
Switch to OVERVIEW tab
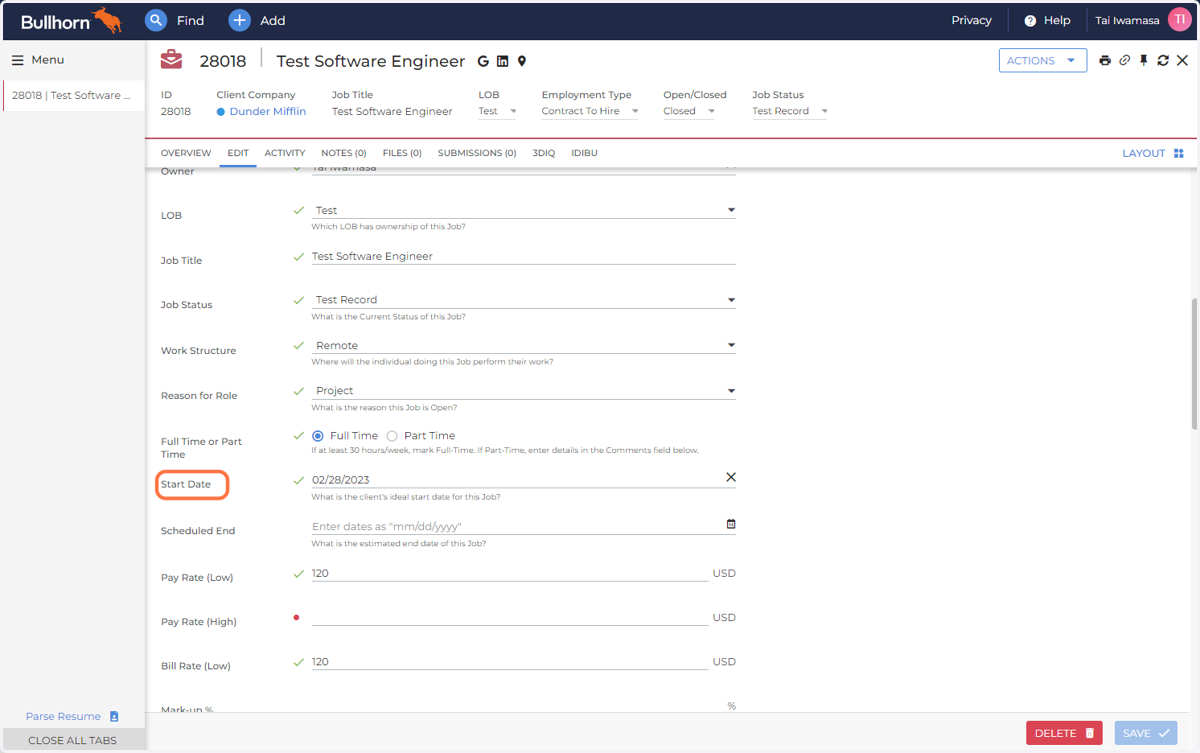pos(186,153)
